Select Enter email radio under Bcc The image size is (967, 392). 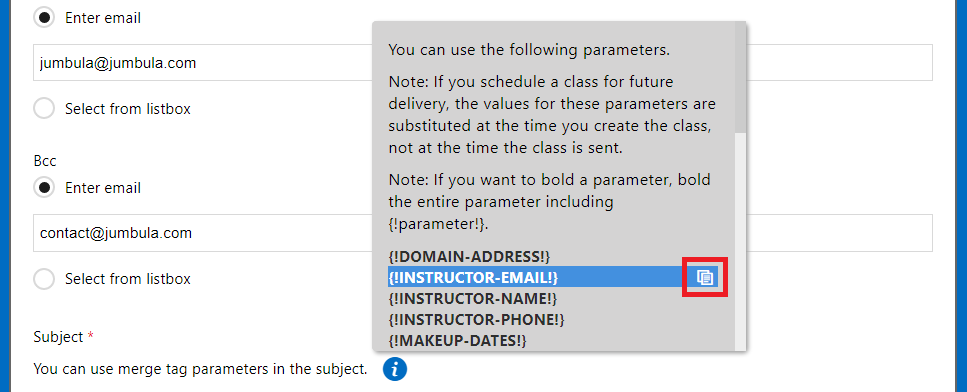(x=44, y=187)
